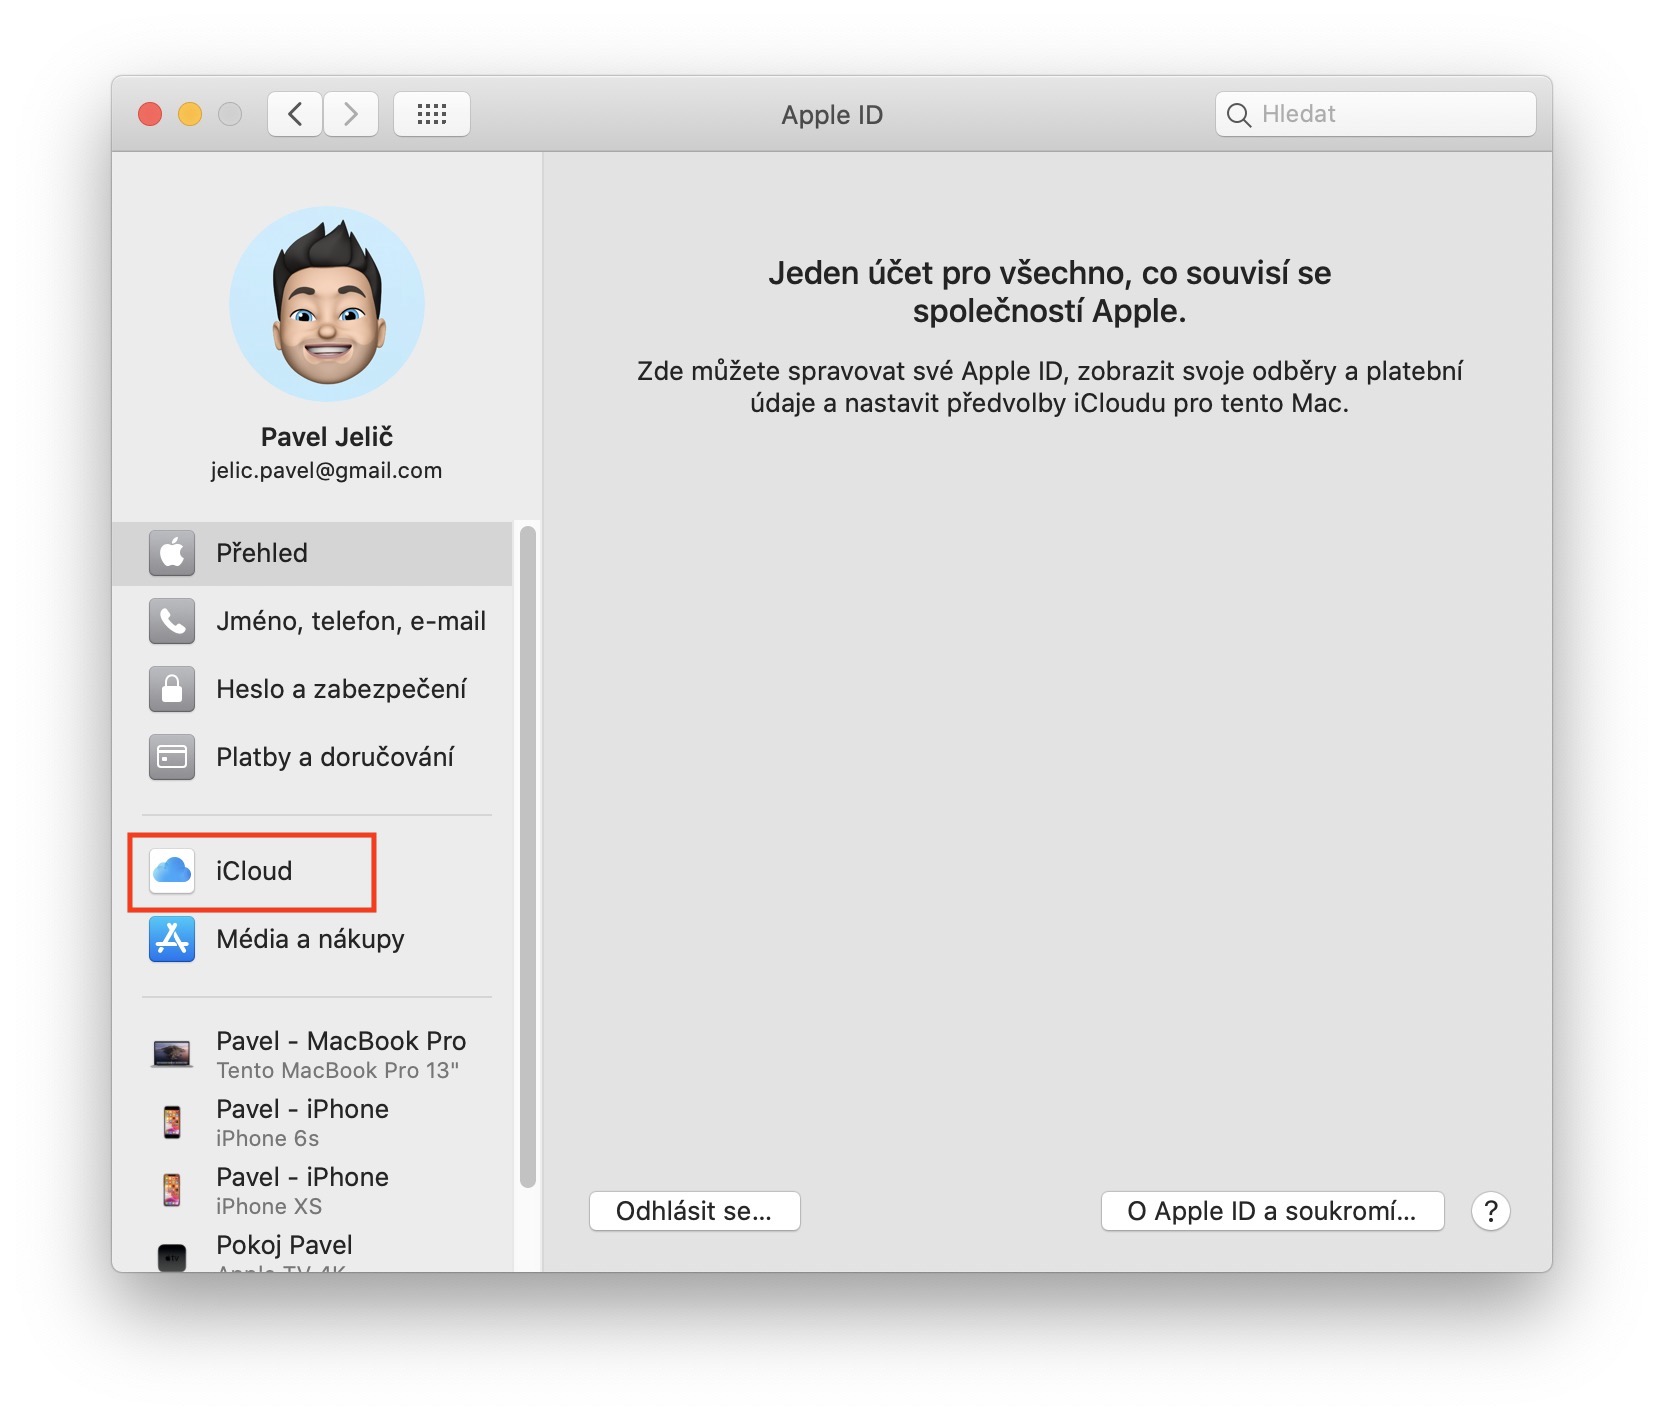Select the Pavel - iPhone 6s device
This screenshot has height=1420, width=1664.
coord(312,1122)
